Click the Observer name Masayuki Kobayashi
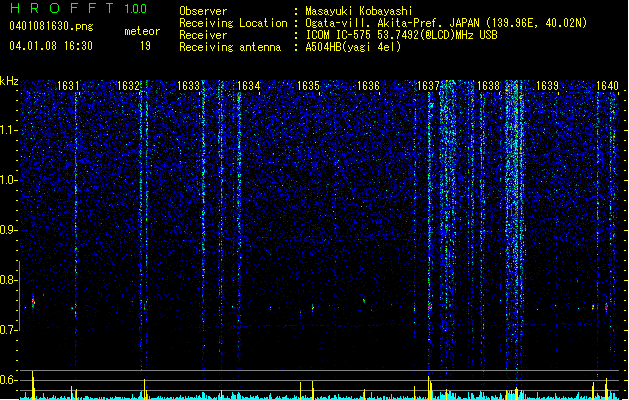 click(359, 11)
